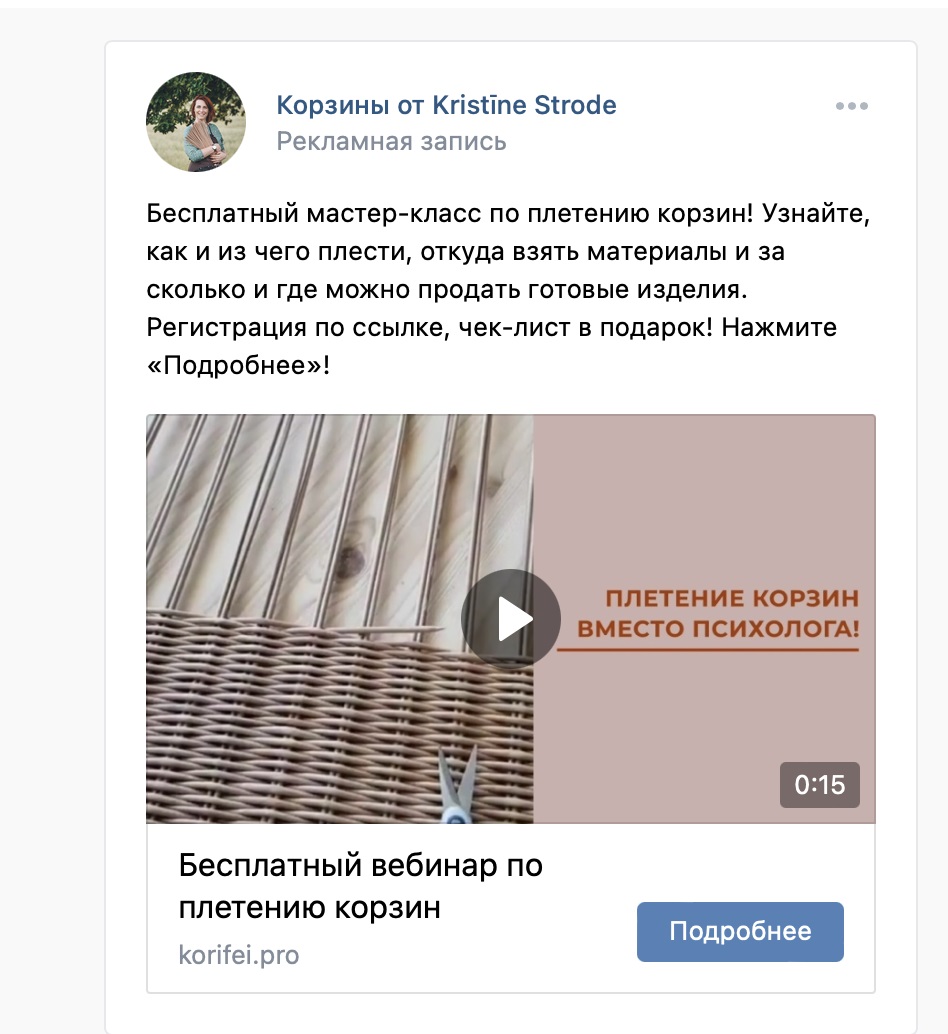Click the Рекламная запись label
Image resolution: width=948 pixels, height=1034 pixels.
point(392,141)
